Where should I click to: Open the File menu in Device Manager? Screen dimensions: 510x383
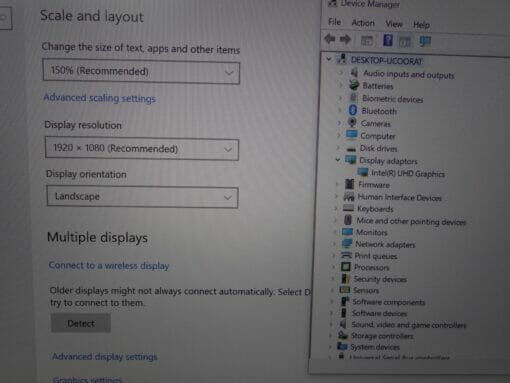[334, 22]
